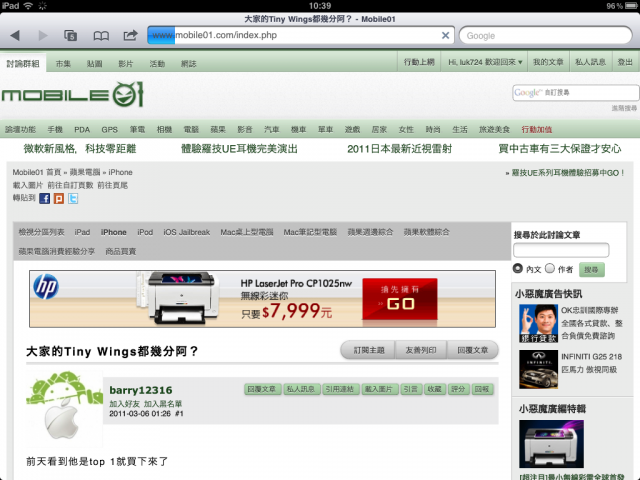Click 載入圖片 button on the post
This screenshot has height=480, width=640.
point(379,389)
